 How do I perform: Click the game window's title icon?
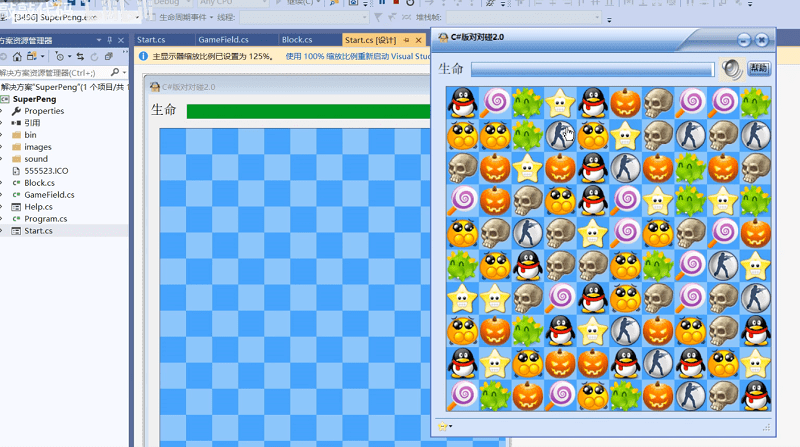(x=443, y=37)
